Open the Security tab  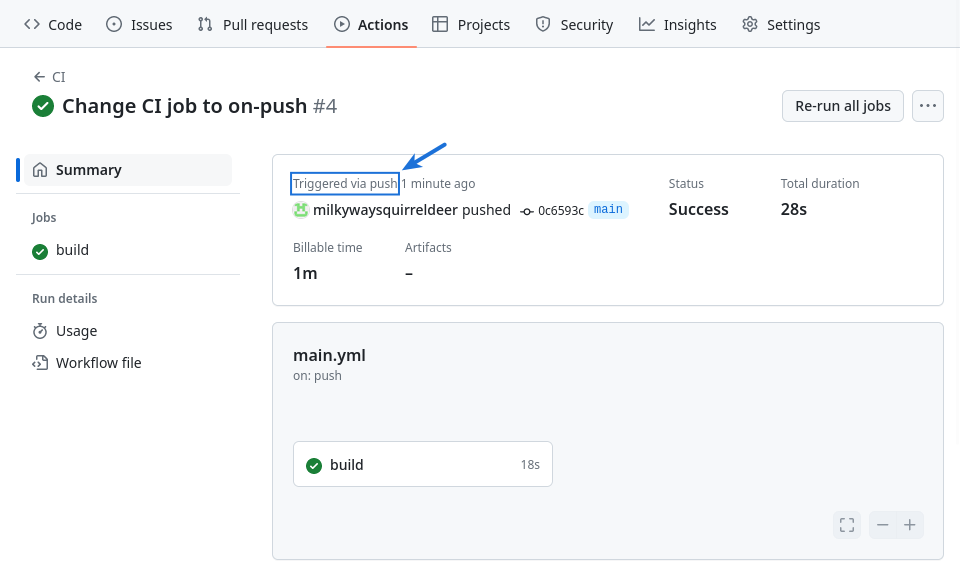574,24
